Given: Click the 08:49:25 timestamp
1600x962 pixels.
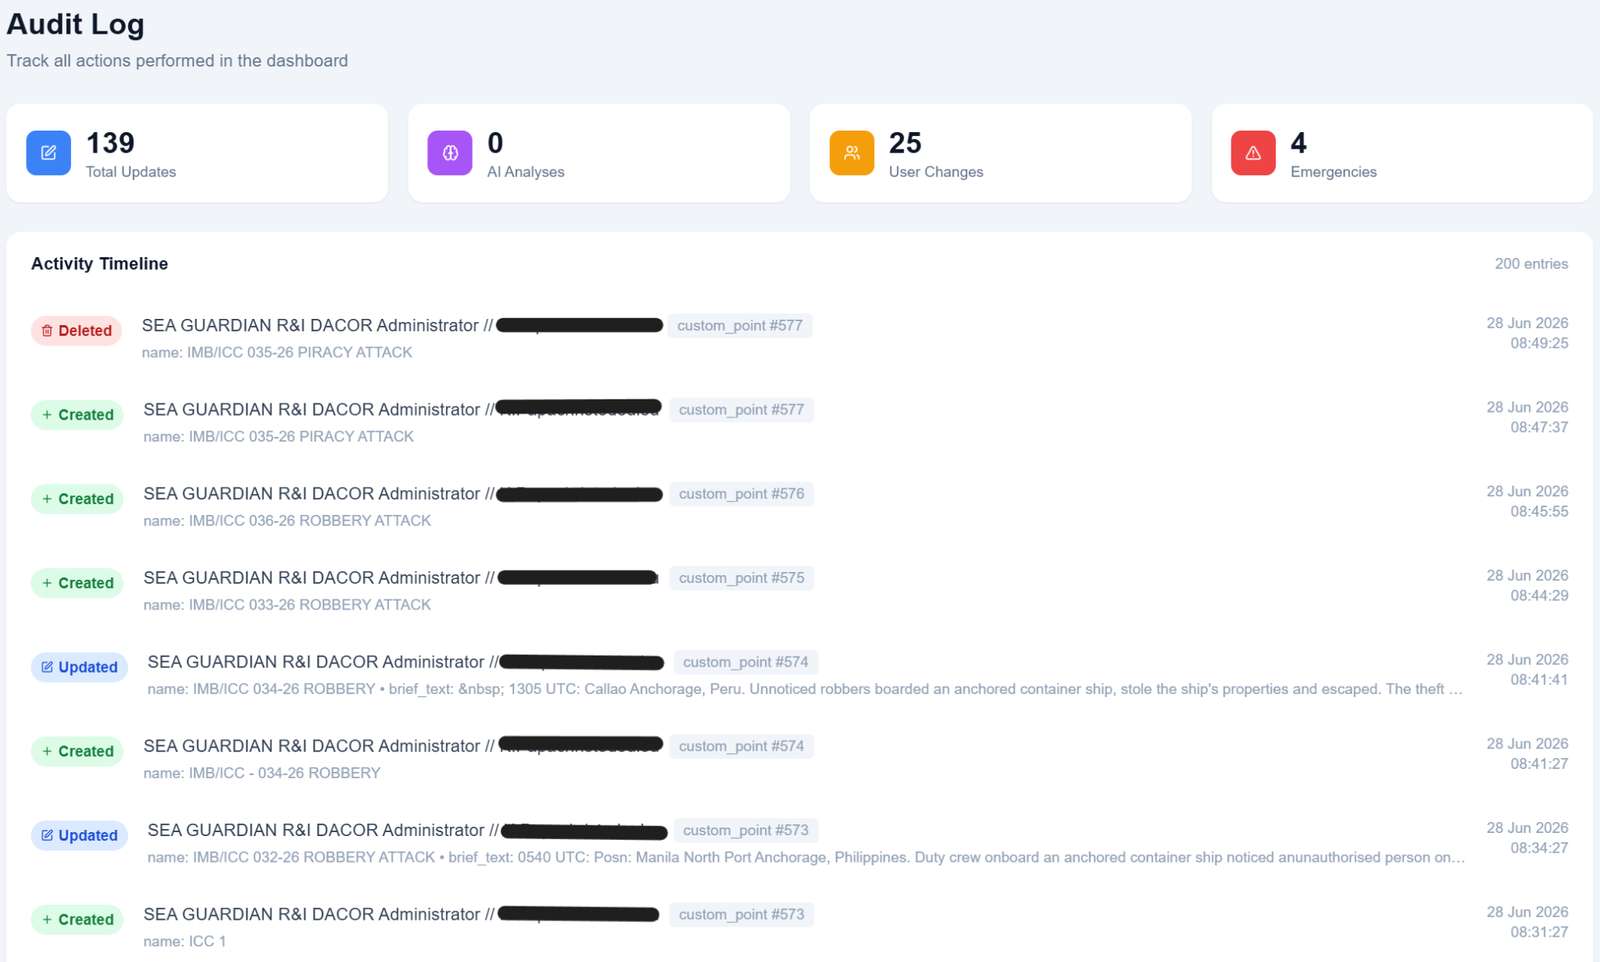Looking at the screenshot, I should pyautogui.click(x=1539, y=343).
